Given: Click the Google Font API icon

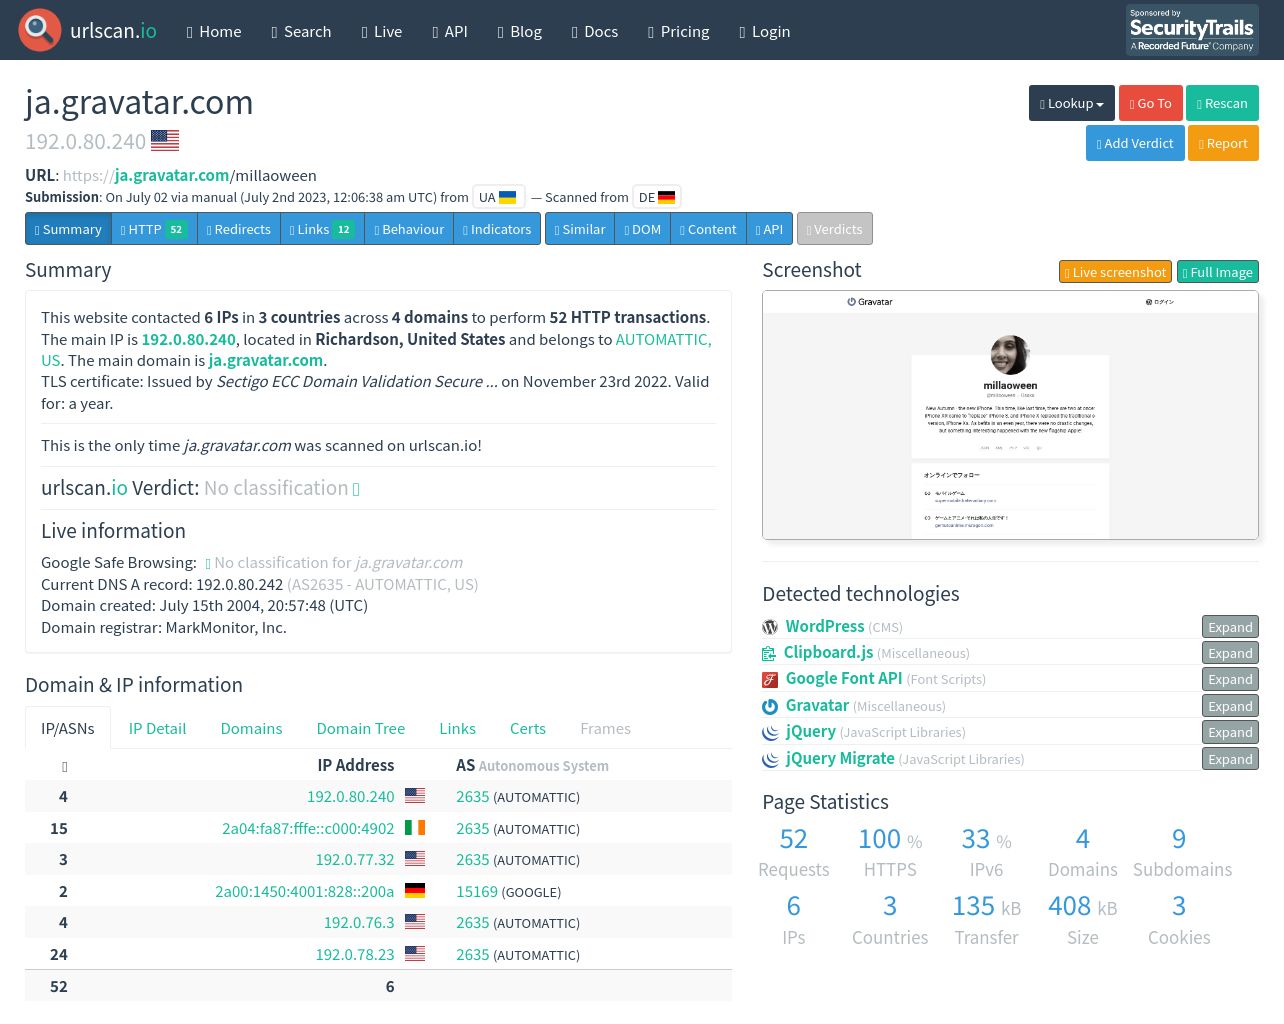Looking at the screenshot, I should (x=770, y=679).
